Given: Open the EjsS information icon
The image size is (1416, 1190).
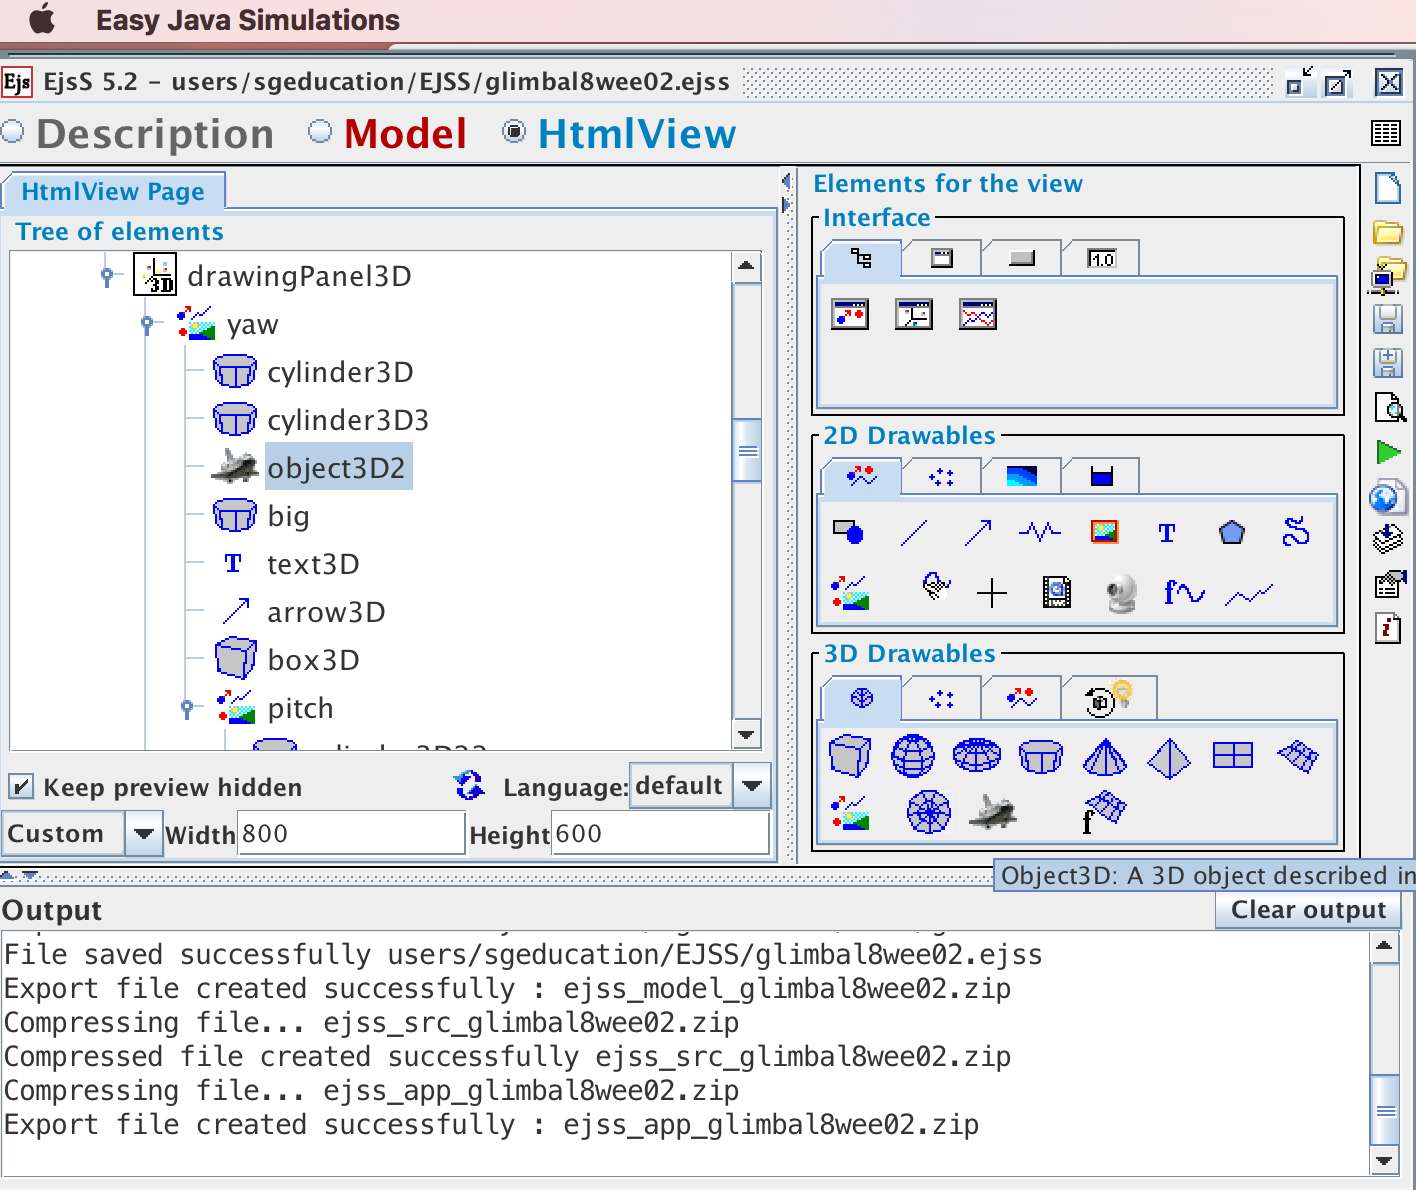Looking at the screenshot, I should tap(1389, 627).
